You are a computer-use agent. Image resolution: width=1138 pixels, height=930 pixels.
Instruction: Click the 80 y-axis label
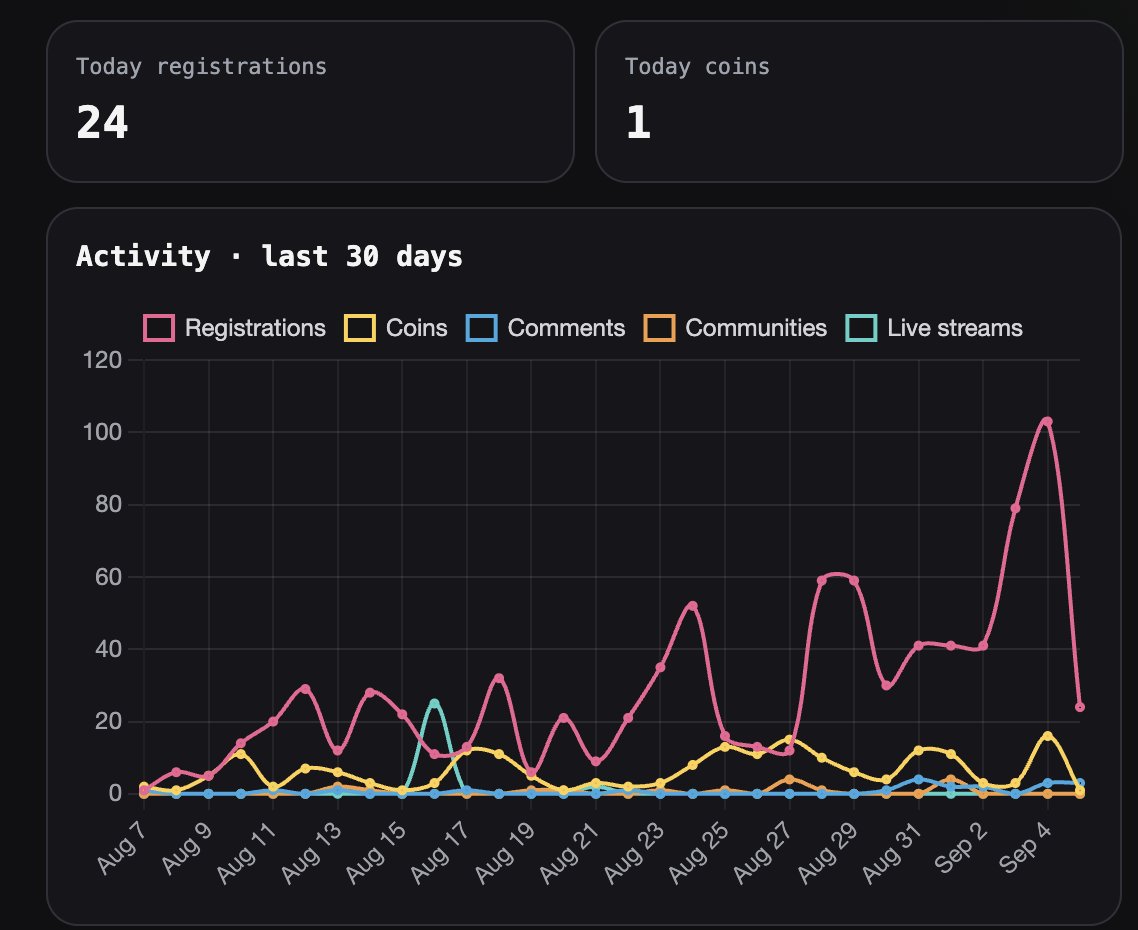pos(109,505)
